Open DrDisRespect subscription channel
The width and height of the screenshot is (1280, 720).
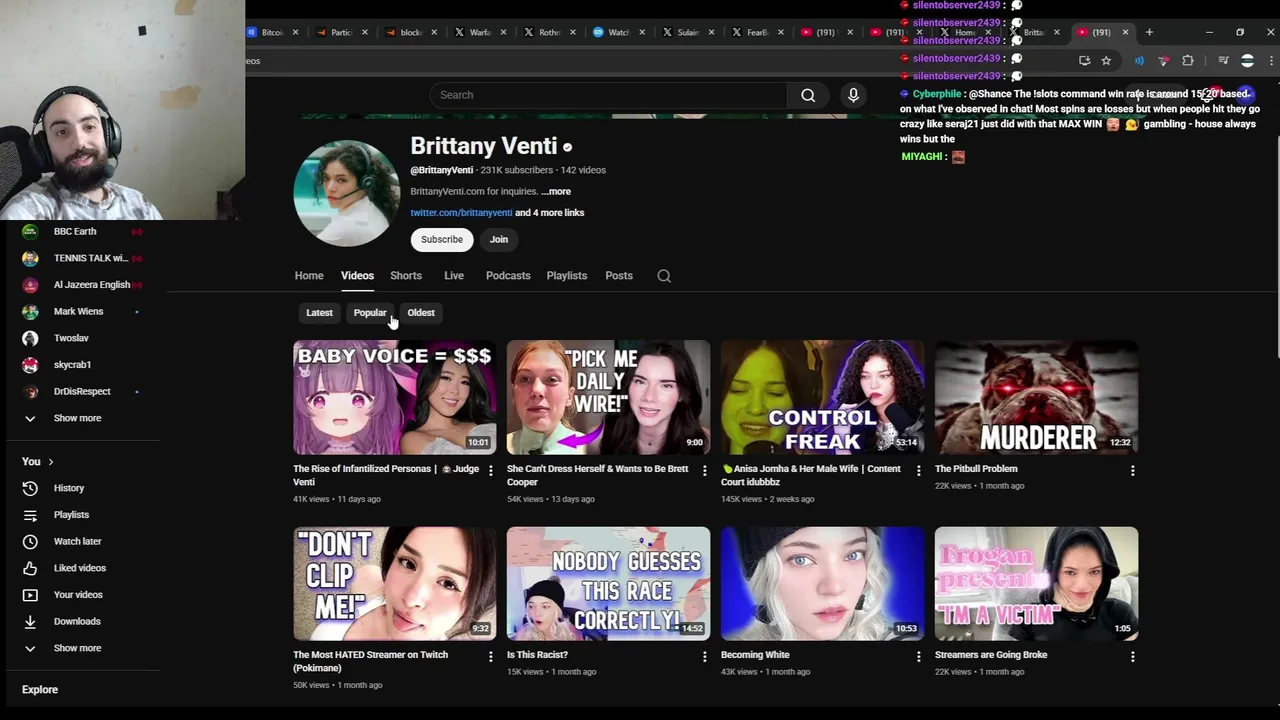click(80, 391)
